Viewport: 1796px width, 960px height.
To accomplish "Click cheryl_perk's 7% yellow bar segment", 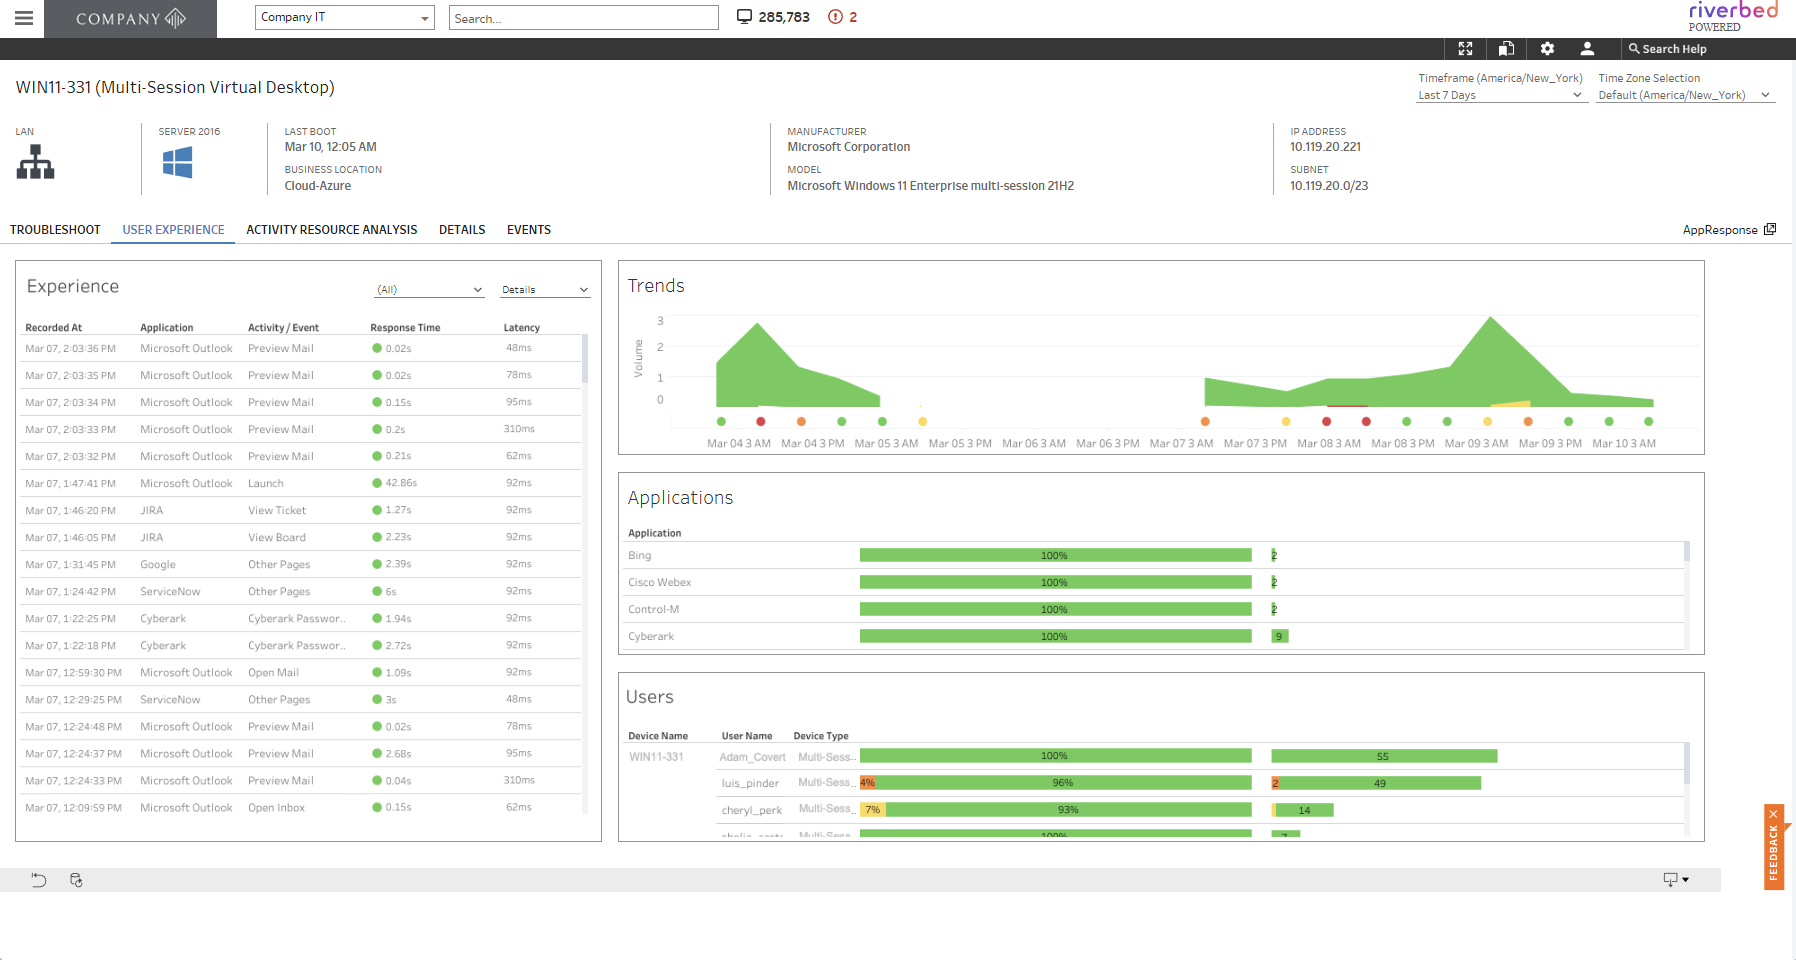I will point(873,809).
